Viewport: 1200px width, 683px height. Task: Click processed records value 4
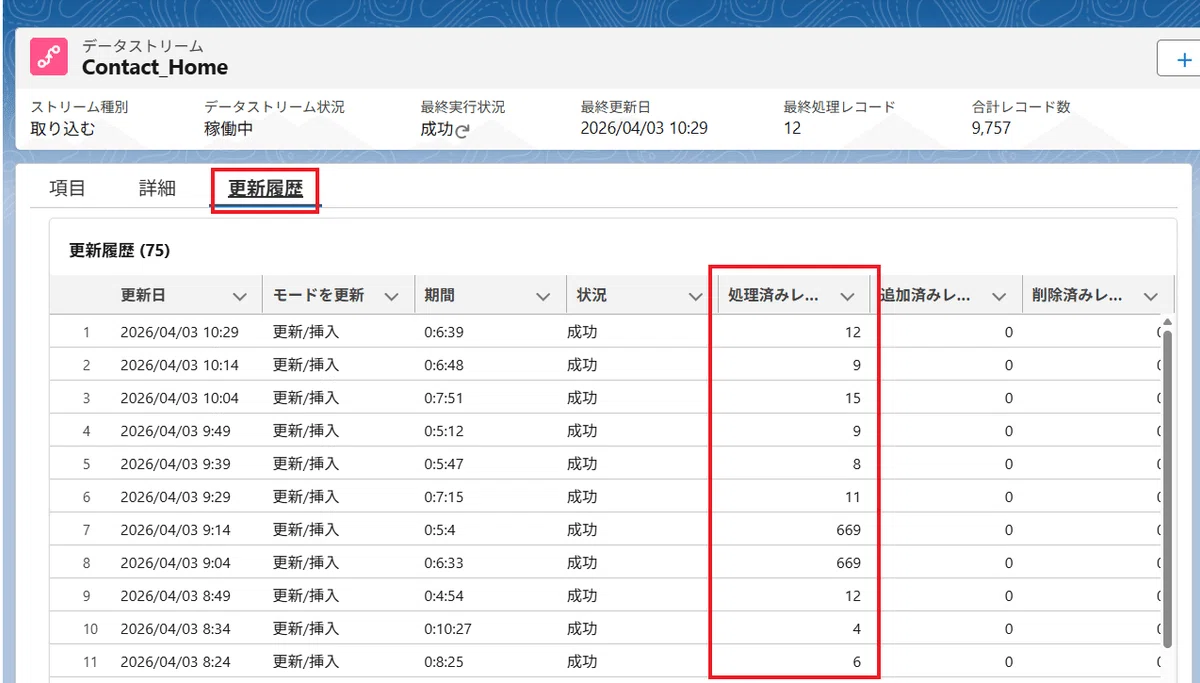point(857,629)
